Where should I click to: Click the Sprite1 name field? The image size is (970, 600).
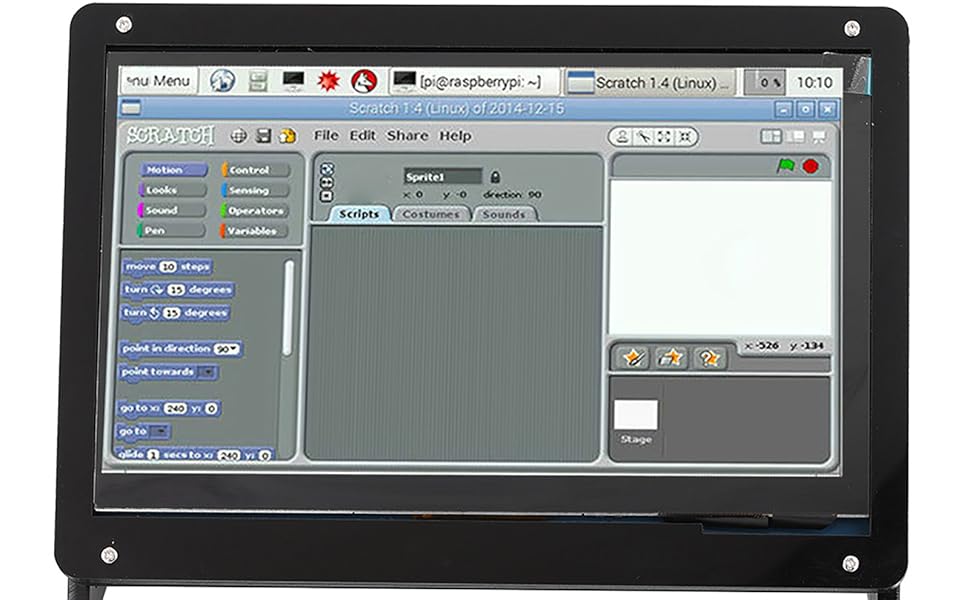442,176
